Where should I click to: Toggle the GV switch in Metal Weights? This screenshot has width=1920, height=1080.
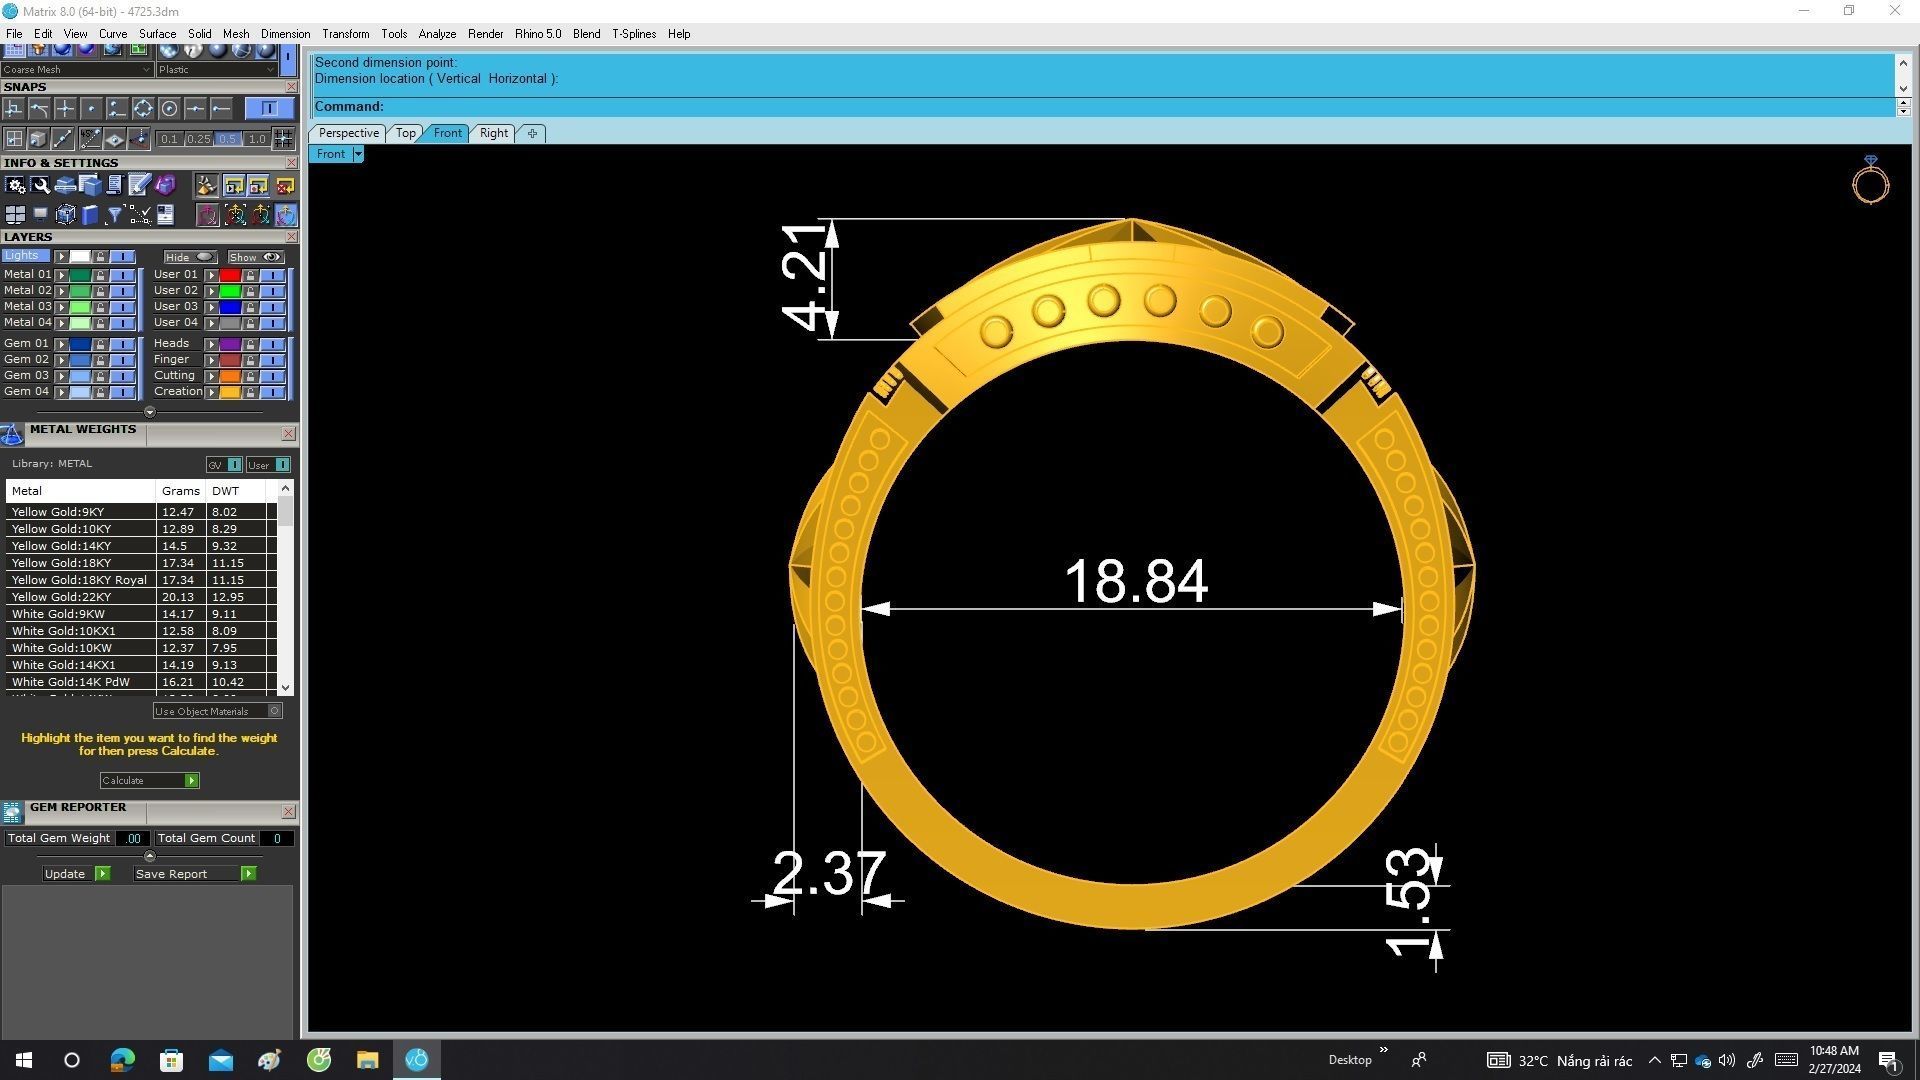point(233,465)
